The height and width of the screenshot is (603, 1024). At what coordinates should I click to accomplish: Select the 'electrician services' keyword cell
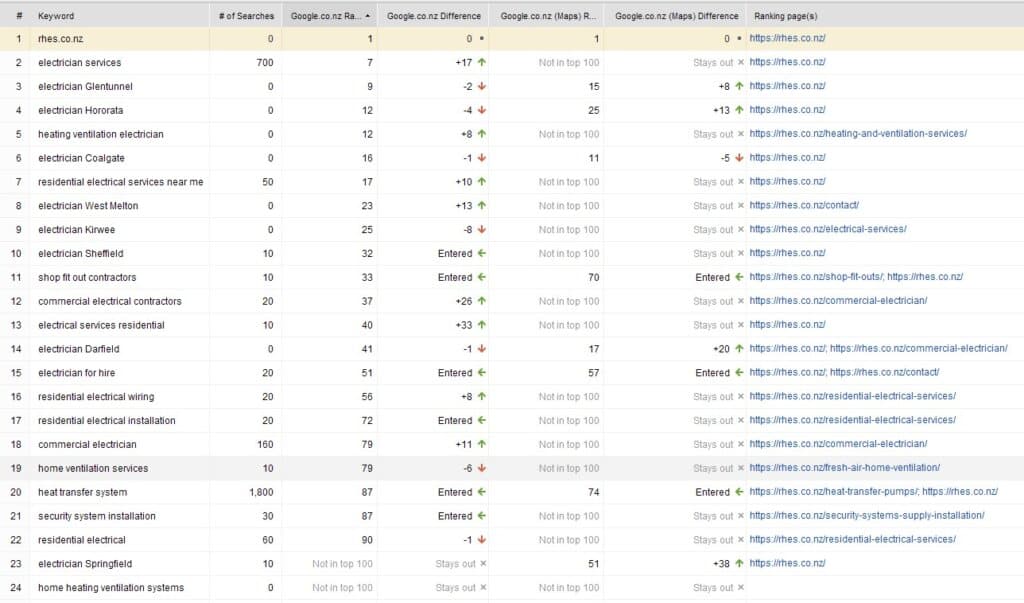coord(80,63)
